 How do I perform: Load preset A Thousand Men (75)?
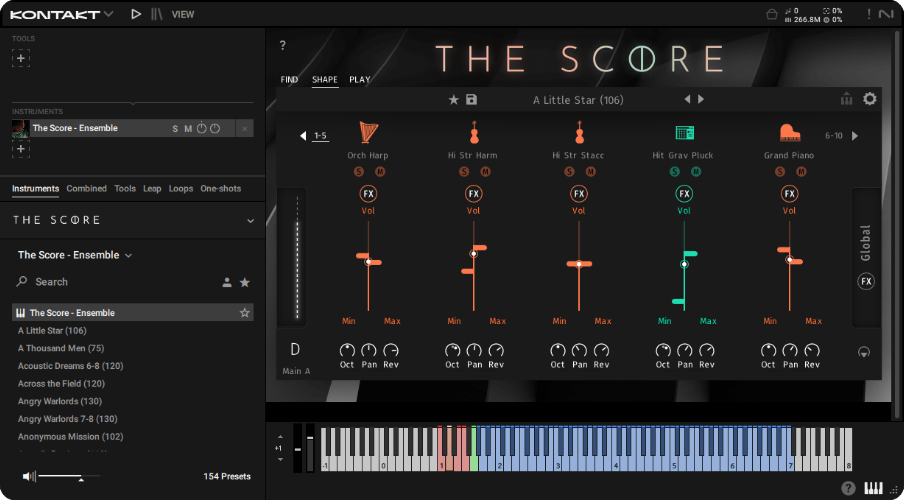tap(61, 348)
